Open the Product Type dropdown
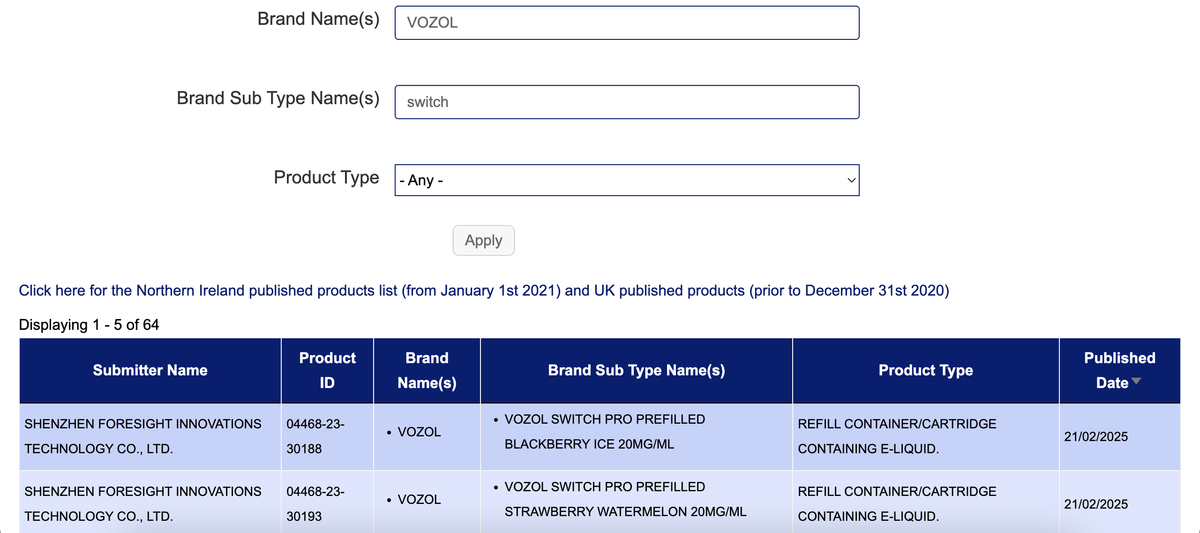 tap(627, 181)
